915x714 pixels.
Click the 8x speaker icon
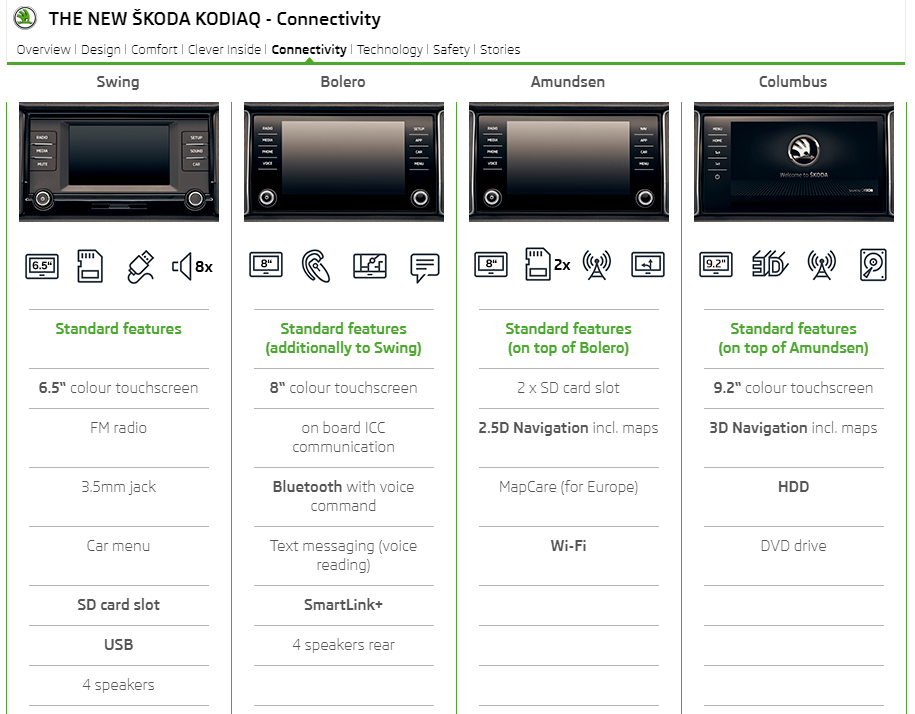click(x=192, y=267)
